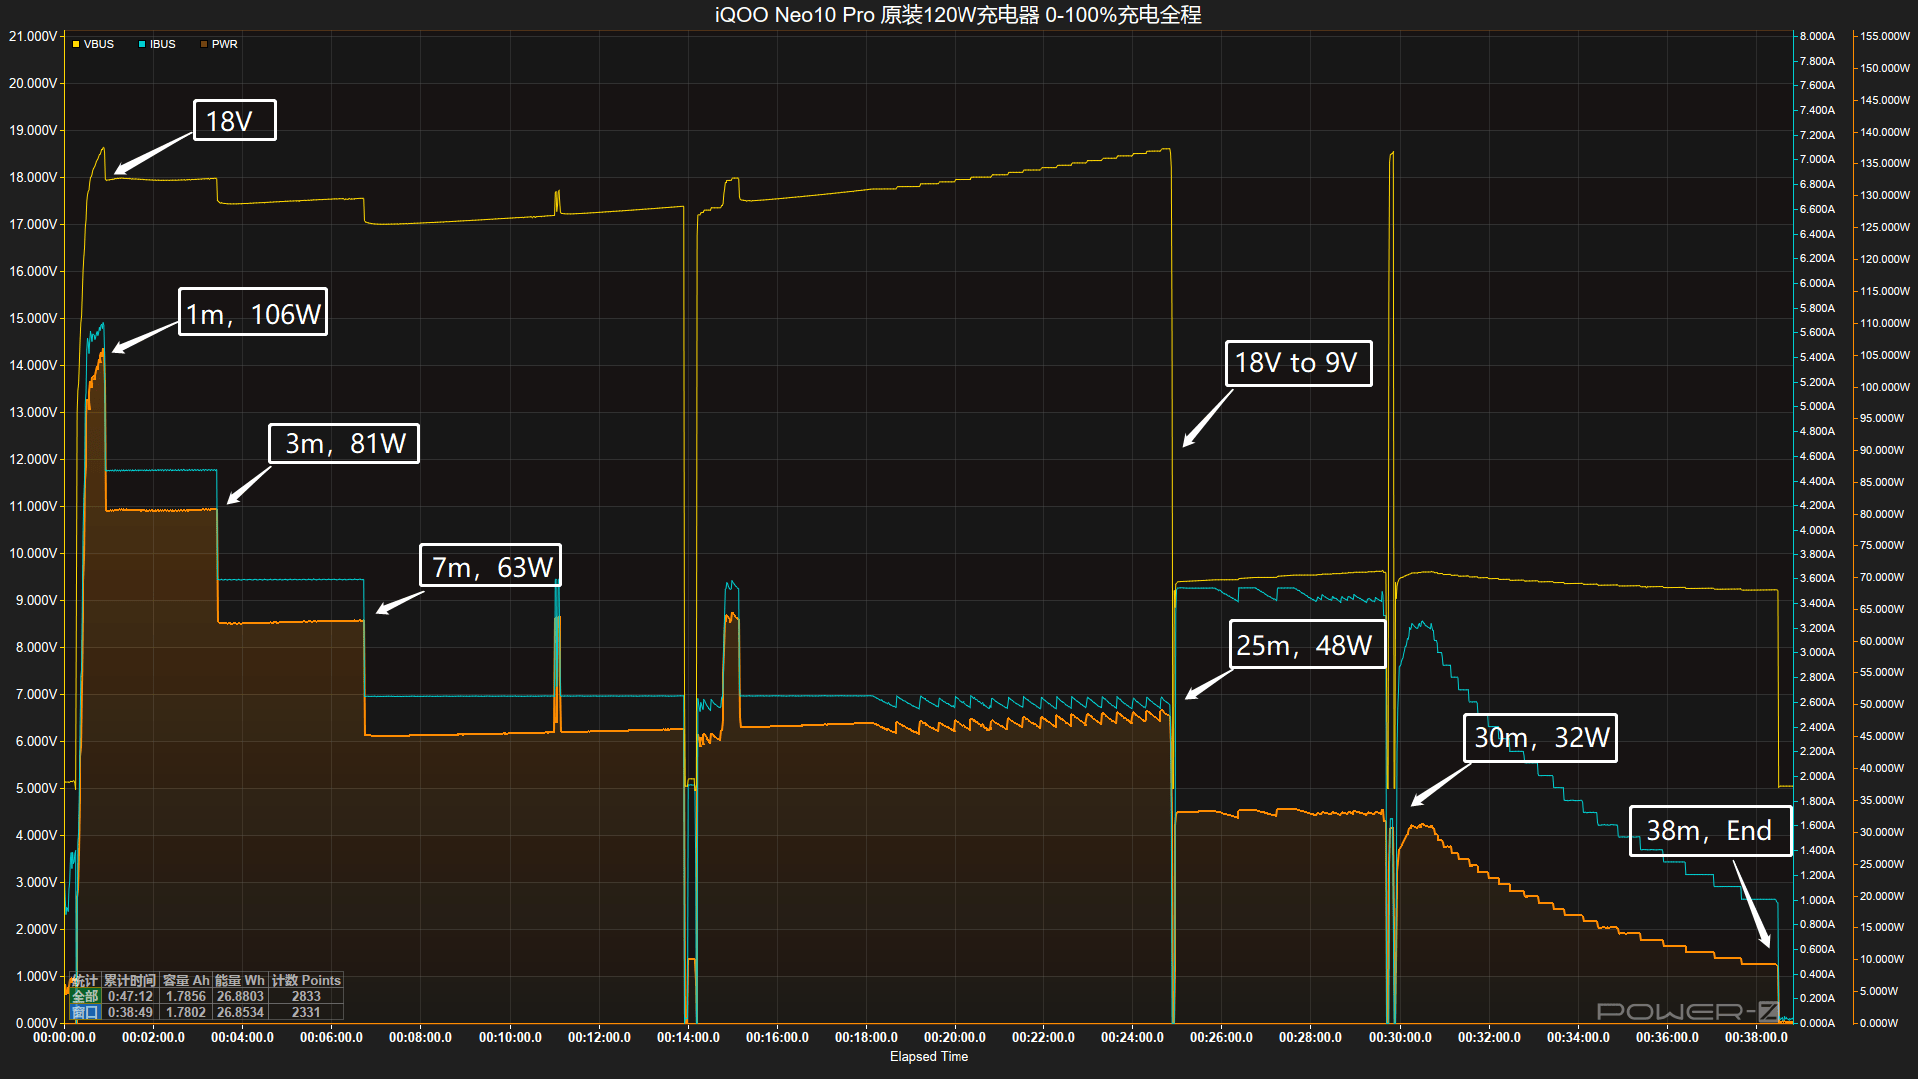Click the window points count 2331
The height and width of the screenshot is (1079, 1920).
[306, 1012]
